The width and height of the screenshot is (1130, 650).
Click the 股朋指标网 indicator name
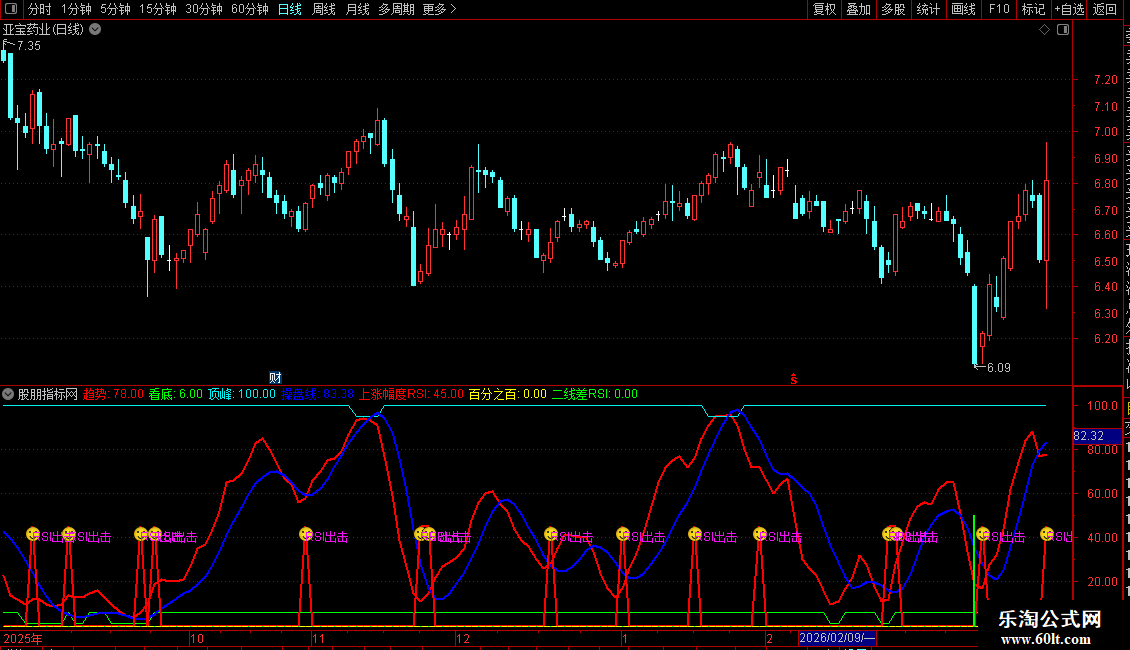click(48, 394)
